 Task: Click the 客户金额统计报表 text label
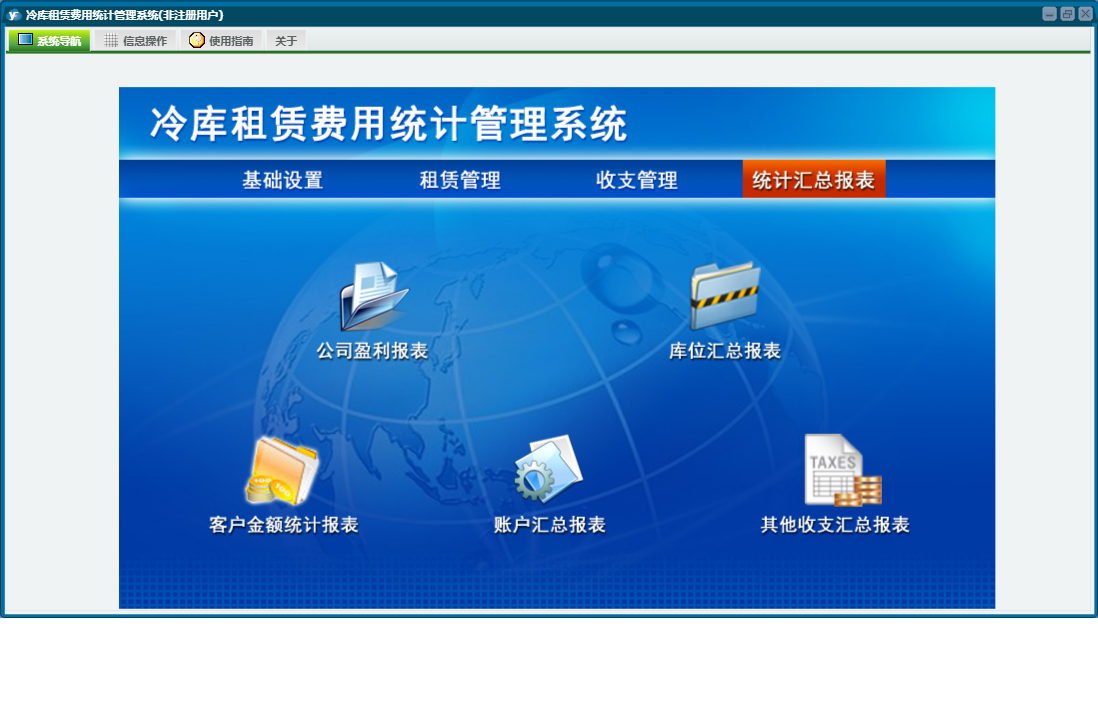(284, 525)
